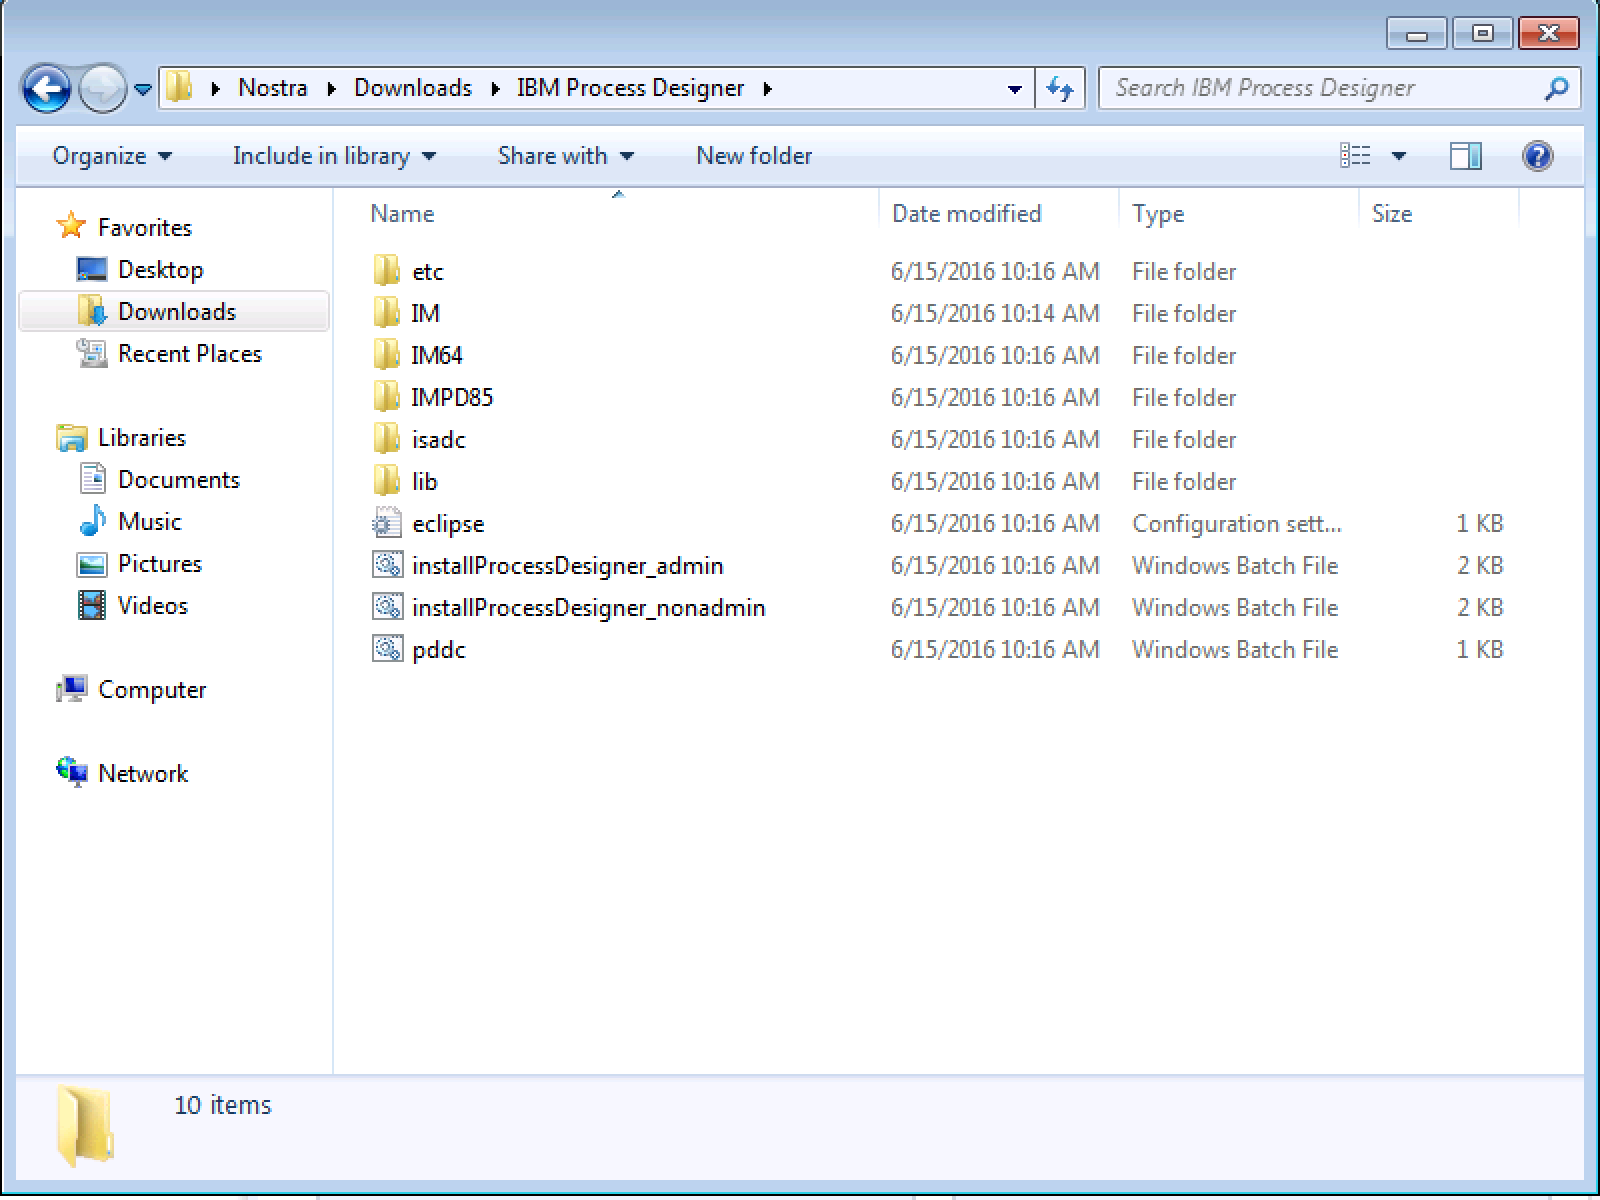Expand the arrow before Nostra in breadcrumb
1600x1200 pixels.
pos(215,89)
